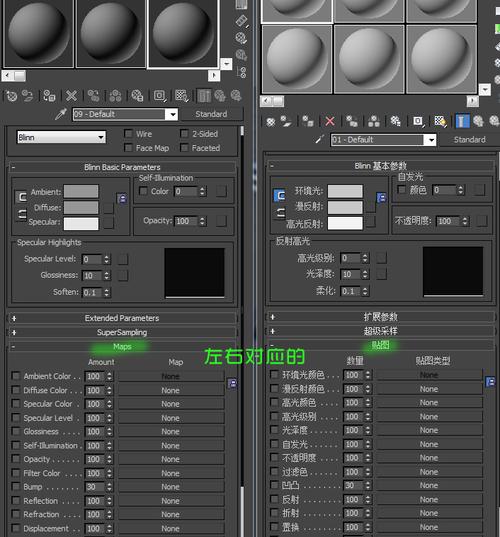Click Show Map in Viewport in English toolbar
The height and width of the screenshot is (537, 500).
(182, 96)
